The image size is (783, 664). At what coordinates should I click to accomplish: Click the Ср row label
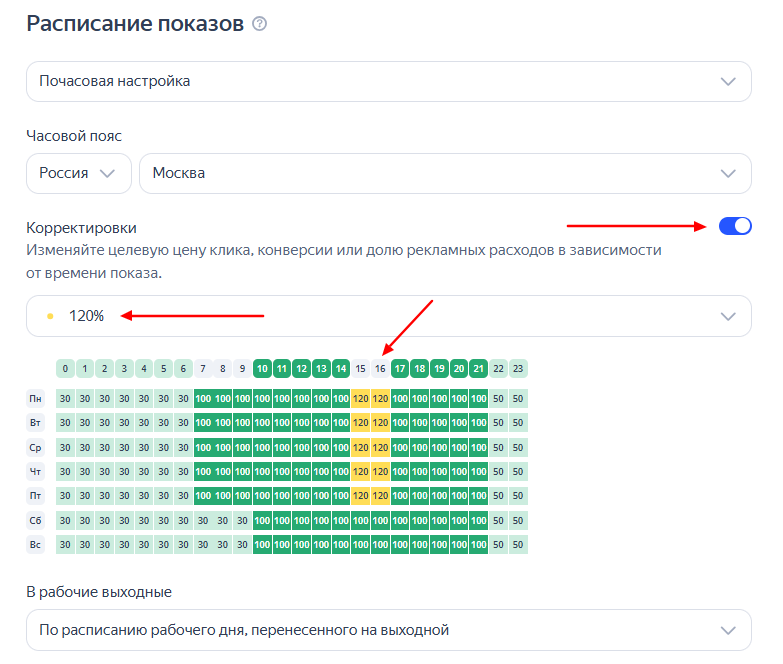point(35,447)
